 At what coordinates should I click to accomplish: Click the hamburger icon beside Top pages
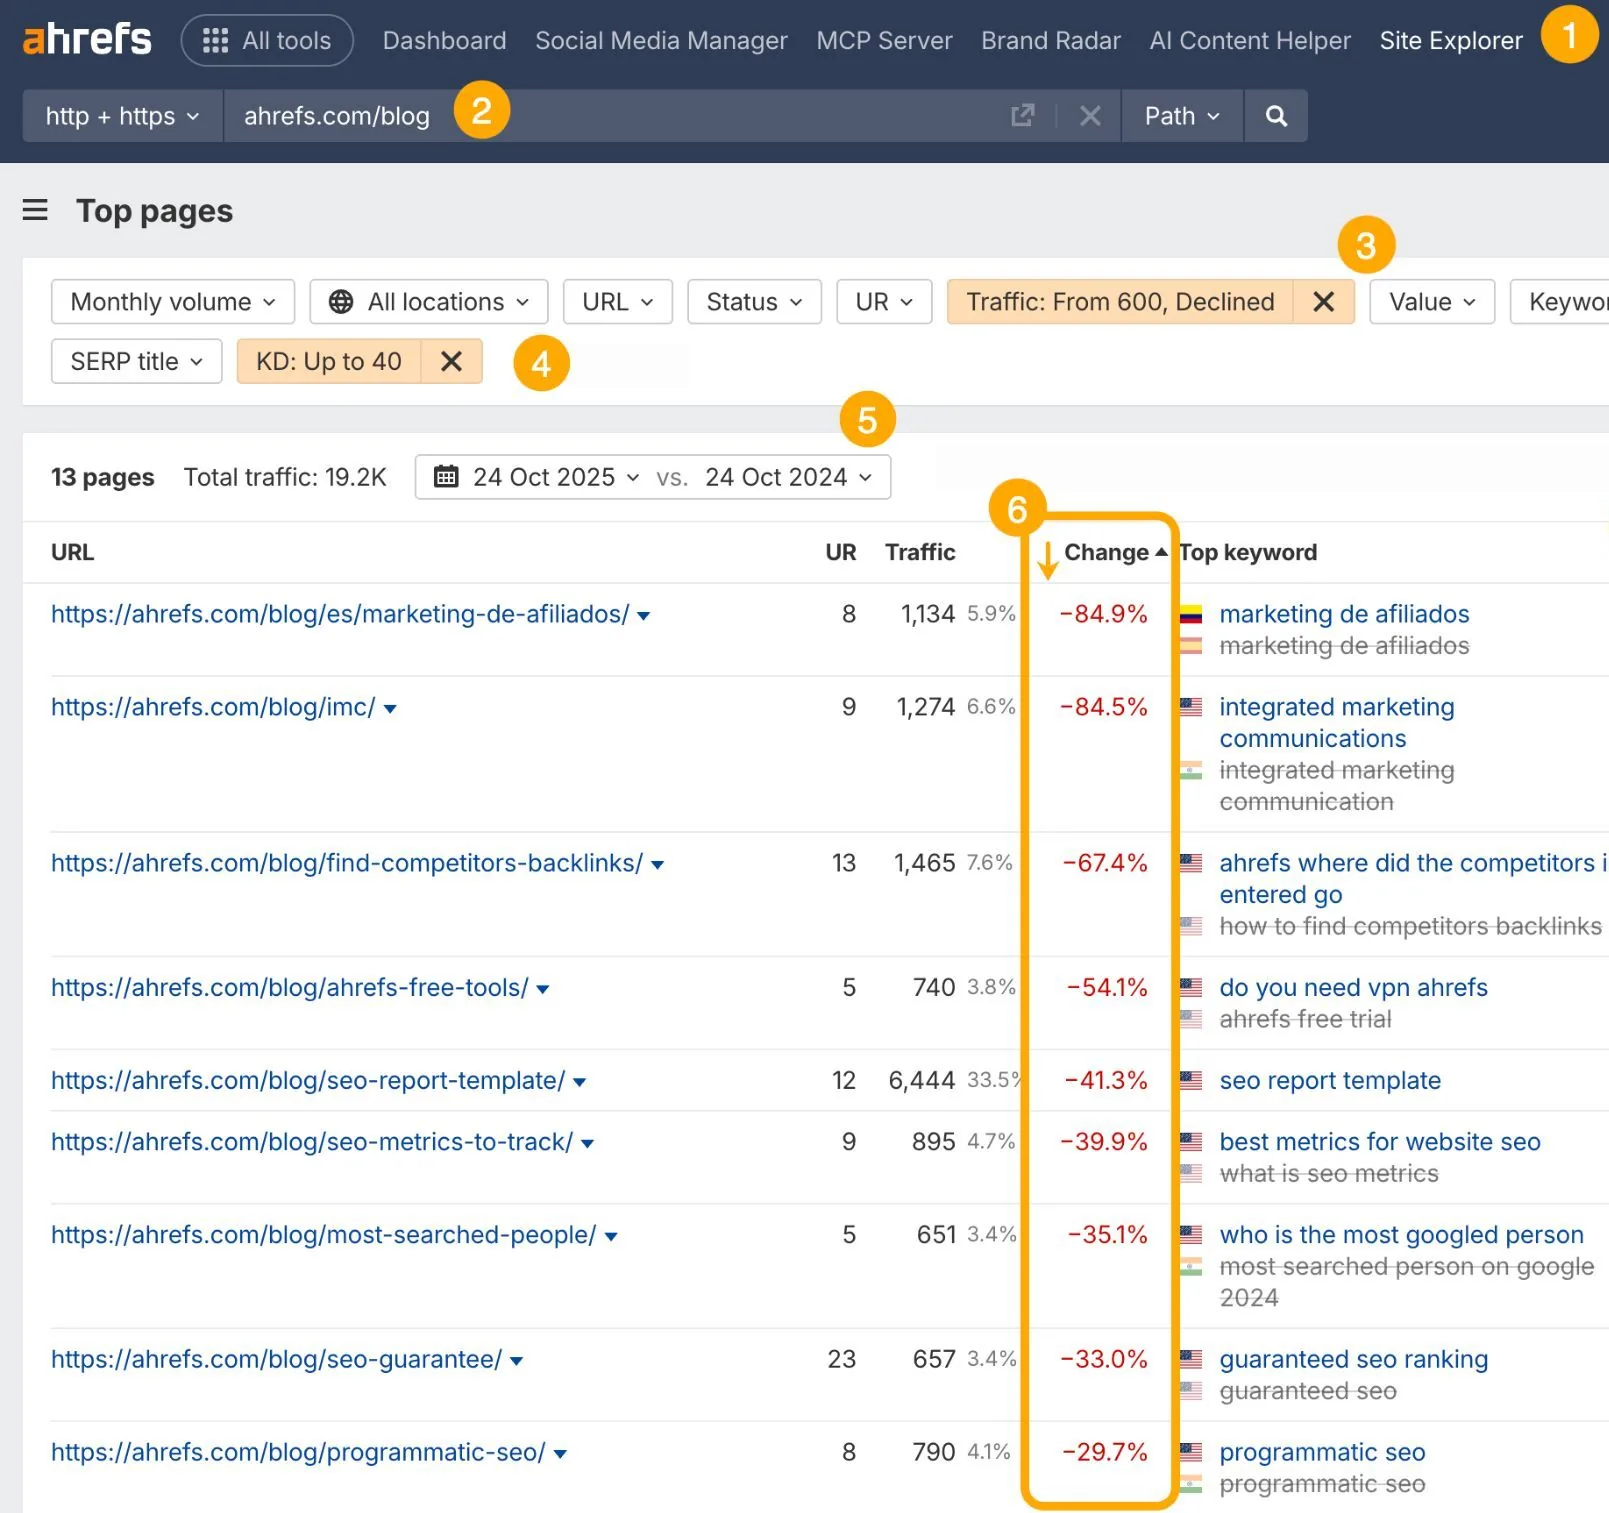(35, 210)
